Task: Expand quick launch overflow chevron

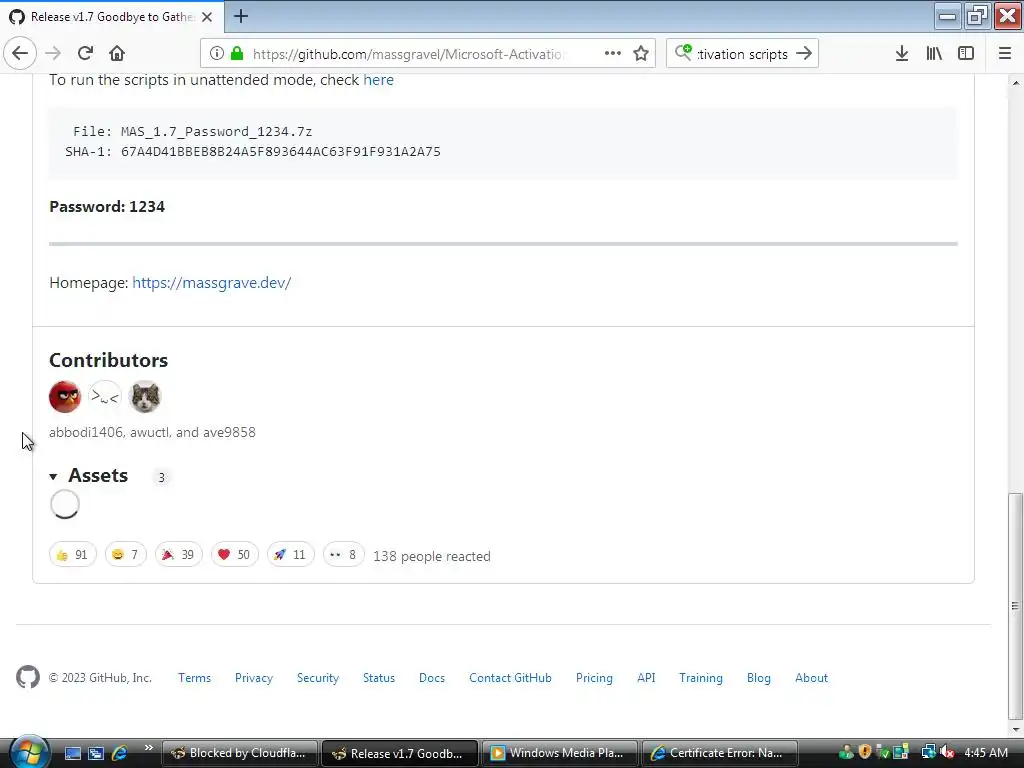Action: 148,748
